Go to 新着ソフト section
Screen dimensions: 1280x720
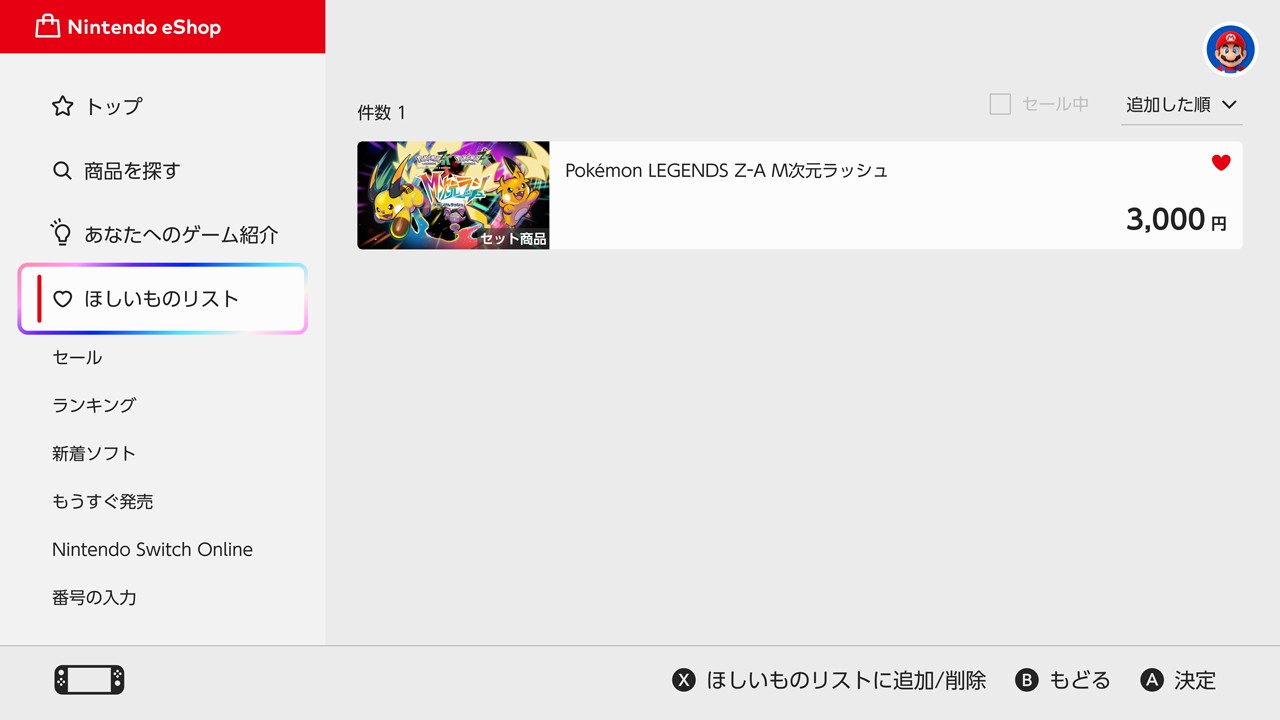94,453
